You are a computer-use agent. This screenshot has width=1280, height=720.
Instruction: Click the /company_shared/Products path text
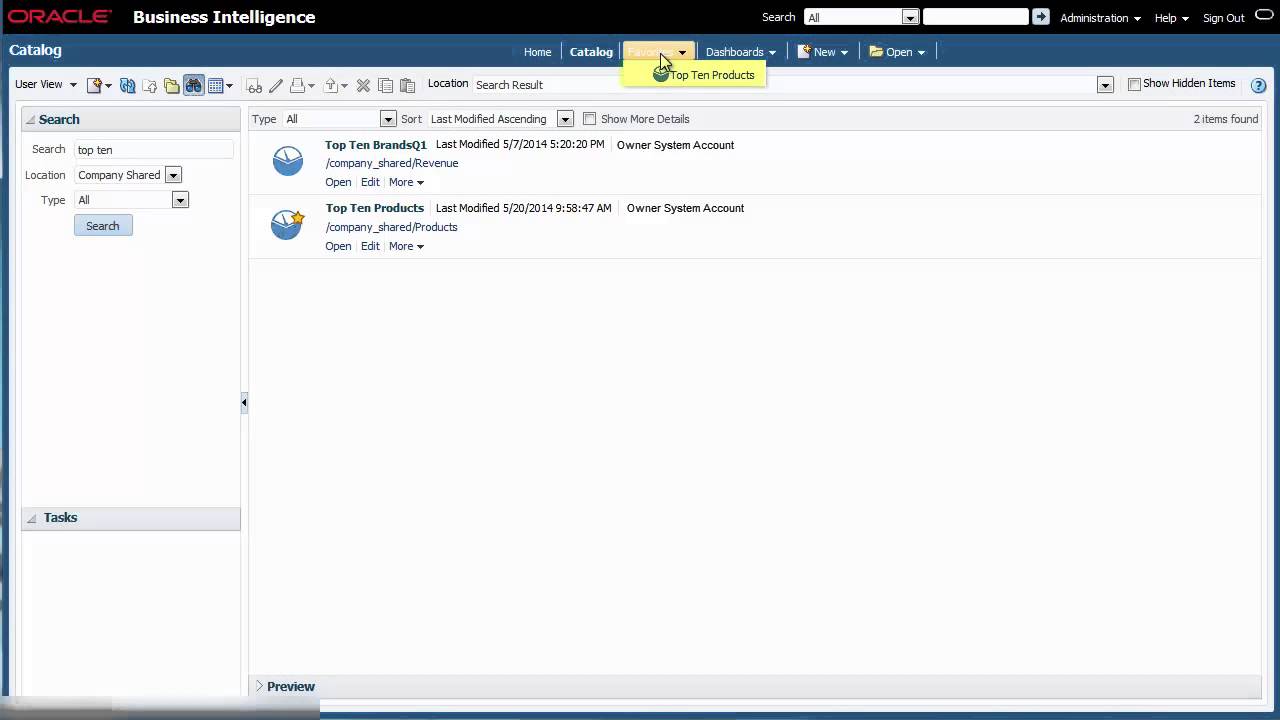(391, 227)
